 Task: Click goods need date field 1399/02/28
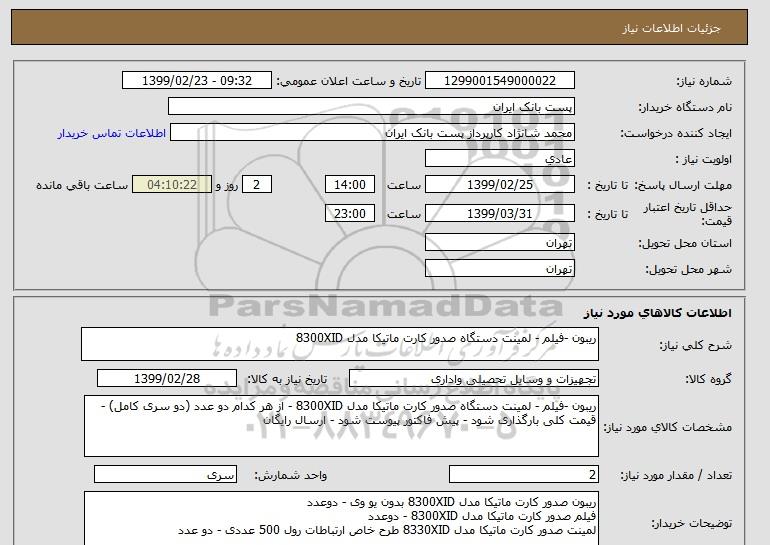(x=167, y=379)
